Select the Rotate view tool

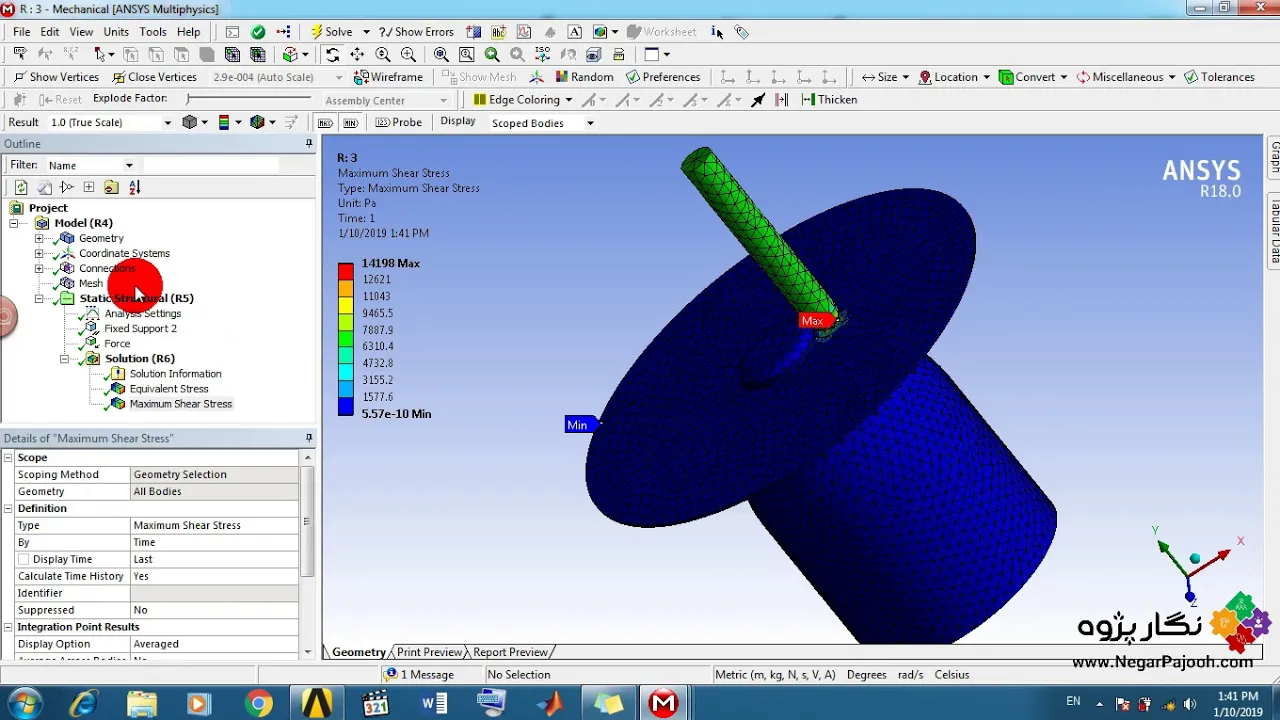coord(332,55)
